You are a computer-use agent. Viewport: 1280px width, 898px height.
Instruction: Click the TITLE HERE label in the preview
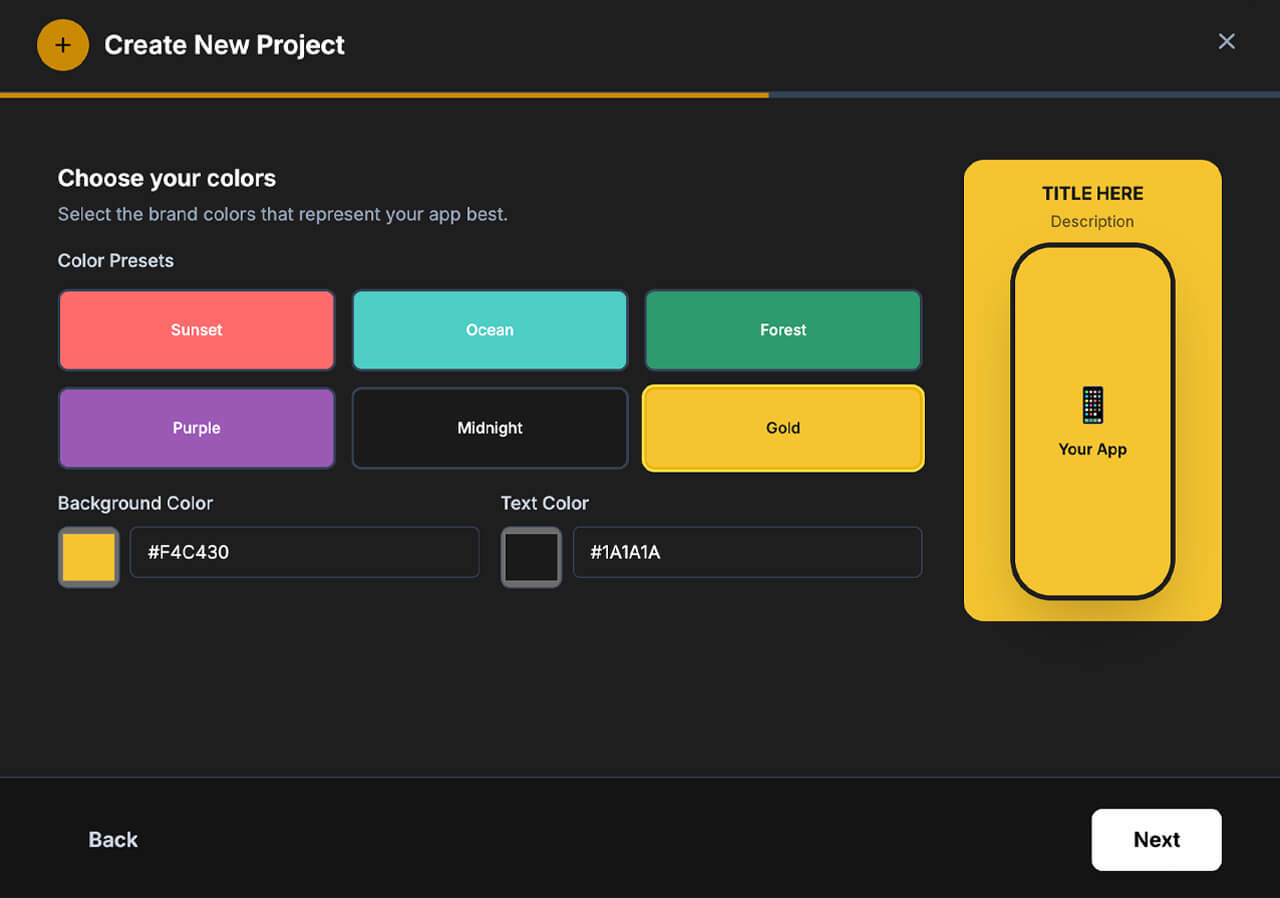[x=1092, y=193]
